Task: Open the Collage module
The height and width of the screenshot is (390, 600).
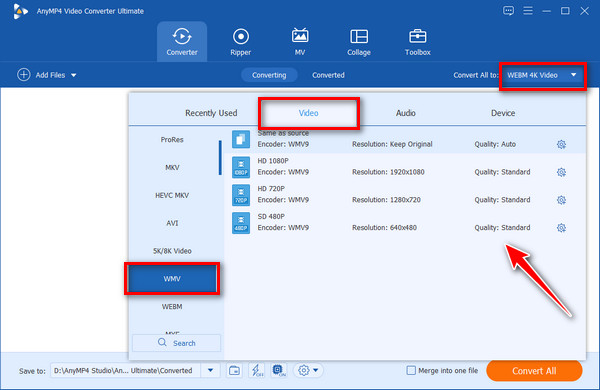Action: pos(359,42)
